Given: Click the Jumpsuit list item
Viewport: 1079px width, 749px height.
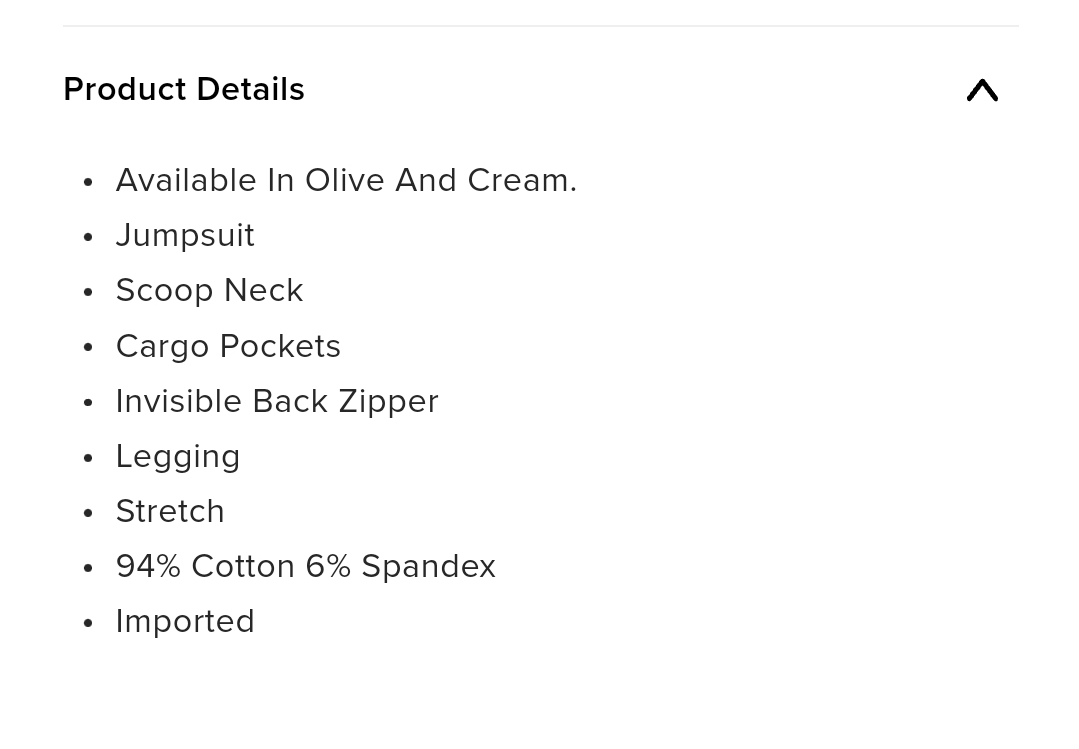Looking at the screenshot, I should click(185, 235).
